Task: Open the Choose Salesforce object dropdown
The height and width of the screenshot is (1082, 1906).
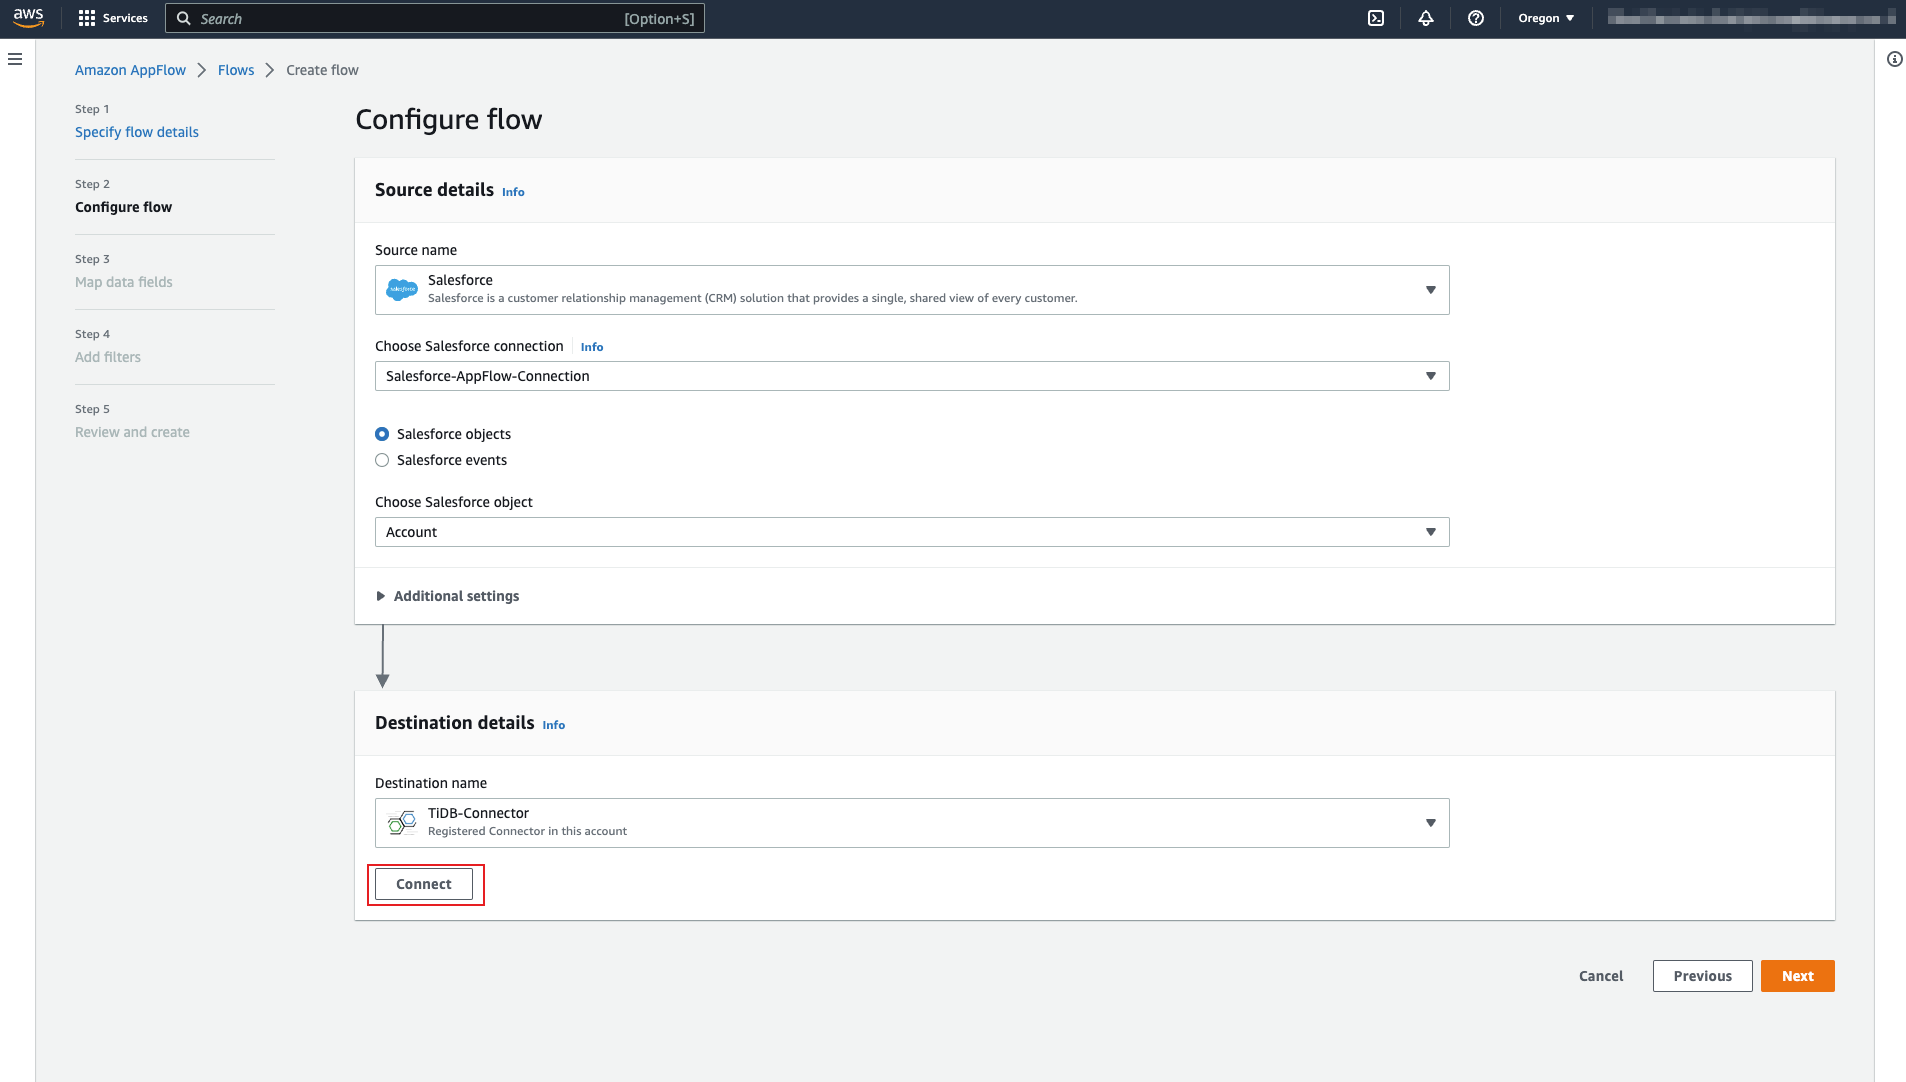Action: 911,532
